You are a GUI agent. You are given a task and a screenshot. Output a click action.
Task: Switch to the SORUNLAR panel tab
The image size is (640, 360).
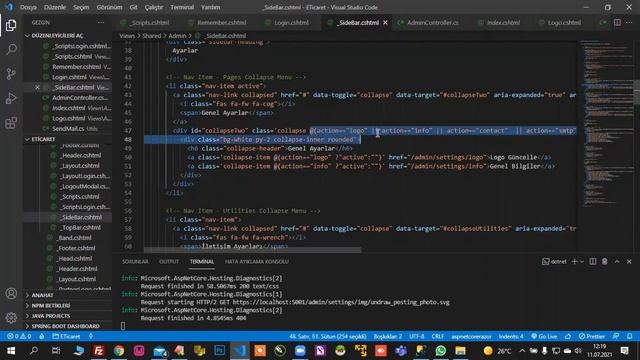tap(135, 261)
